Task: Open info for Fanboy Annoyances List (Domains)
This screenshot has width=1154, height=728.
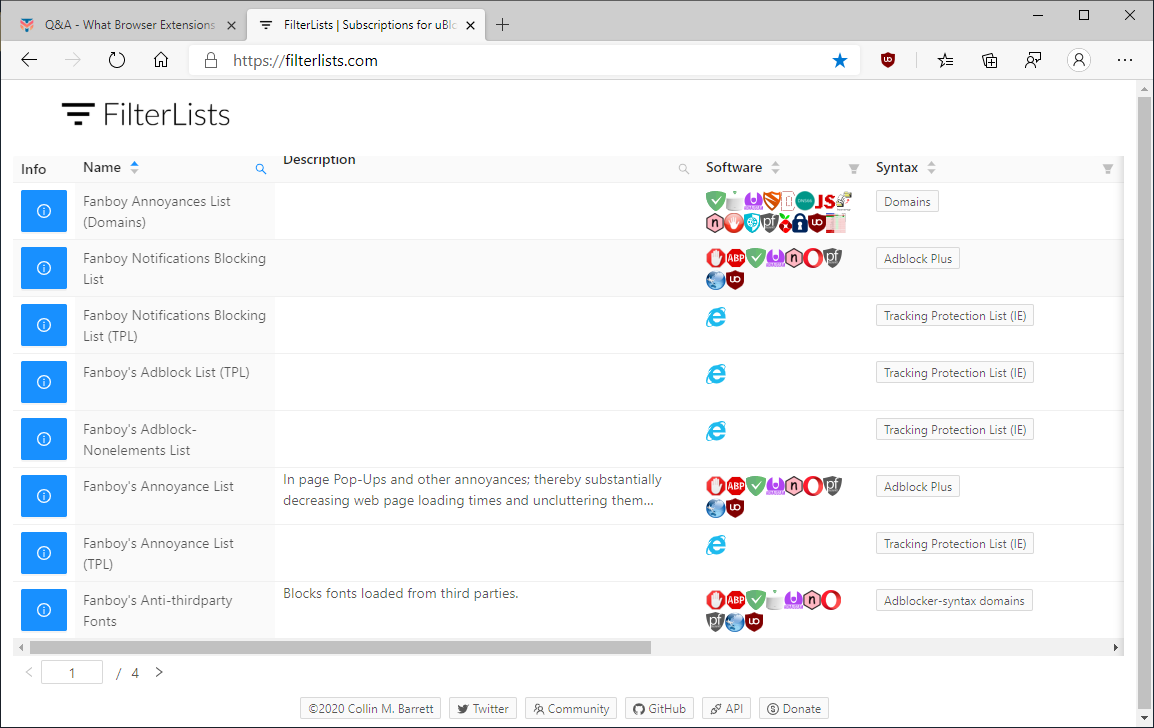Action: click(43, 211)
